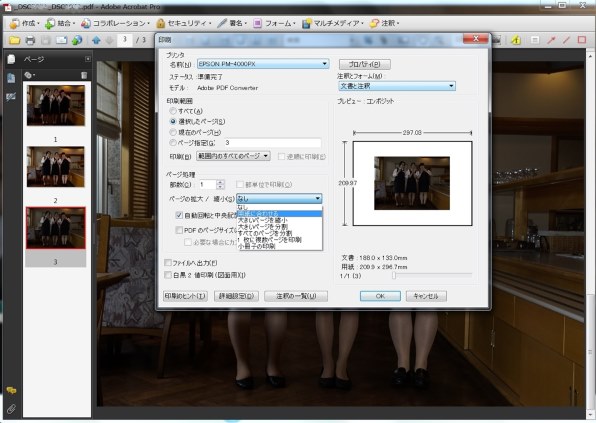Screen dimensions: 596x423
Task: Toggle 'PDFのページサイズ' checkbox
Action: [179, 230]
